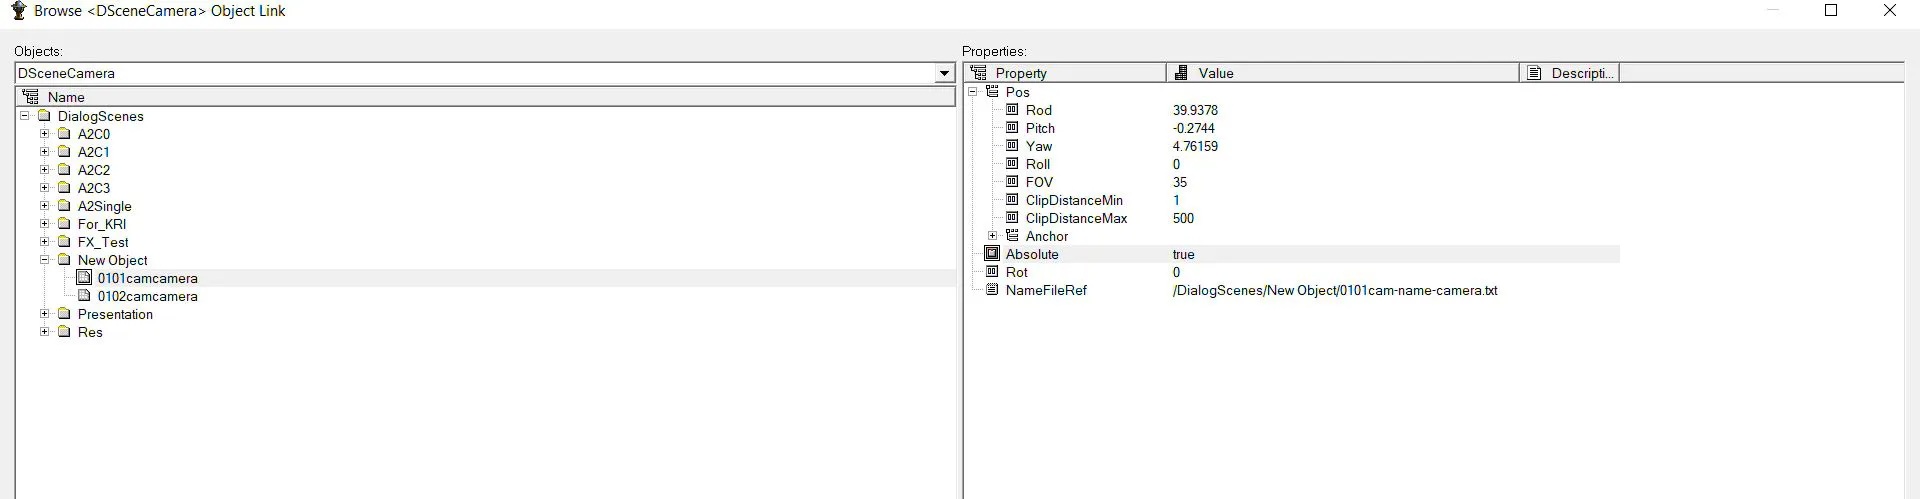Click the NameFileRef property icon
1920x499 pixels.
click(992, 290)
